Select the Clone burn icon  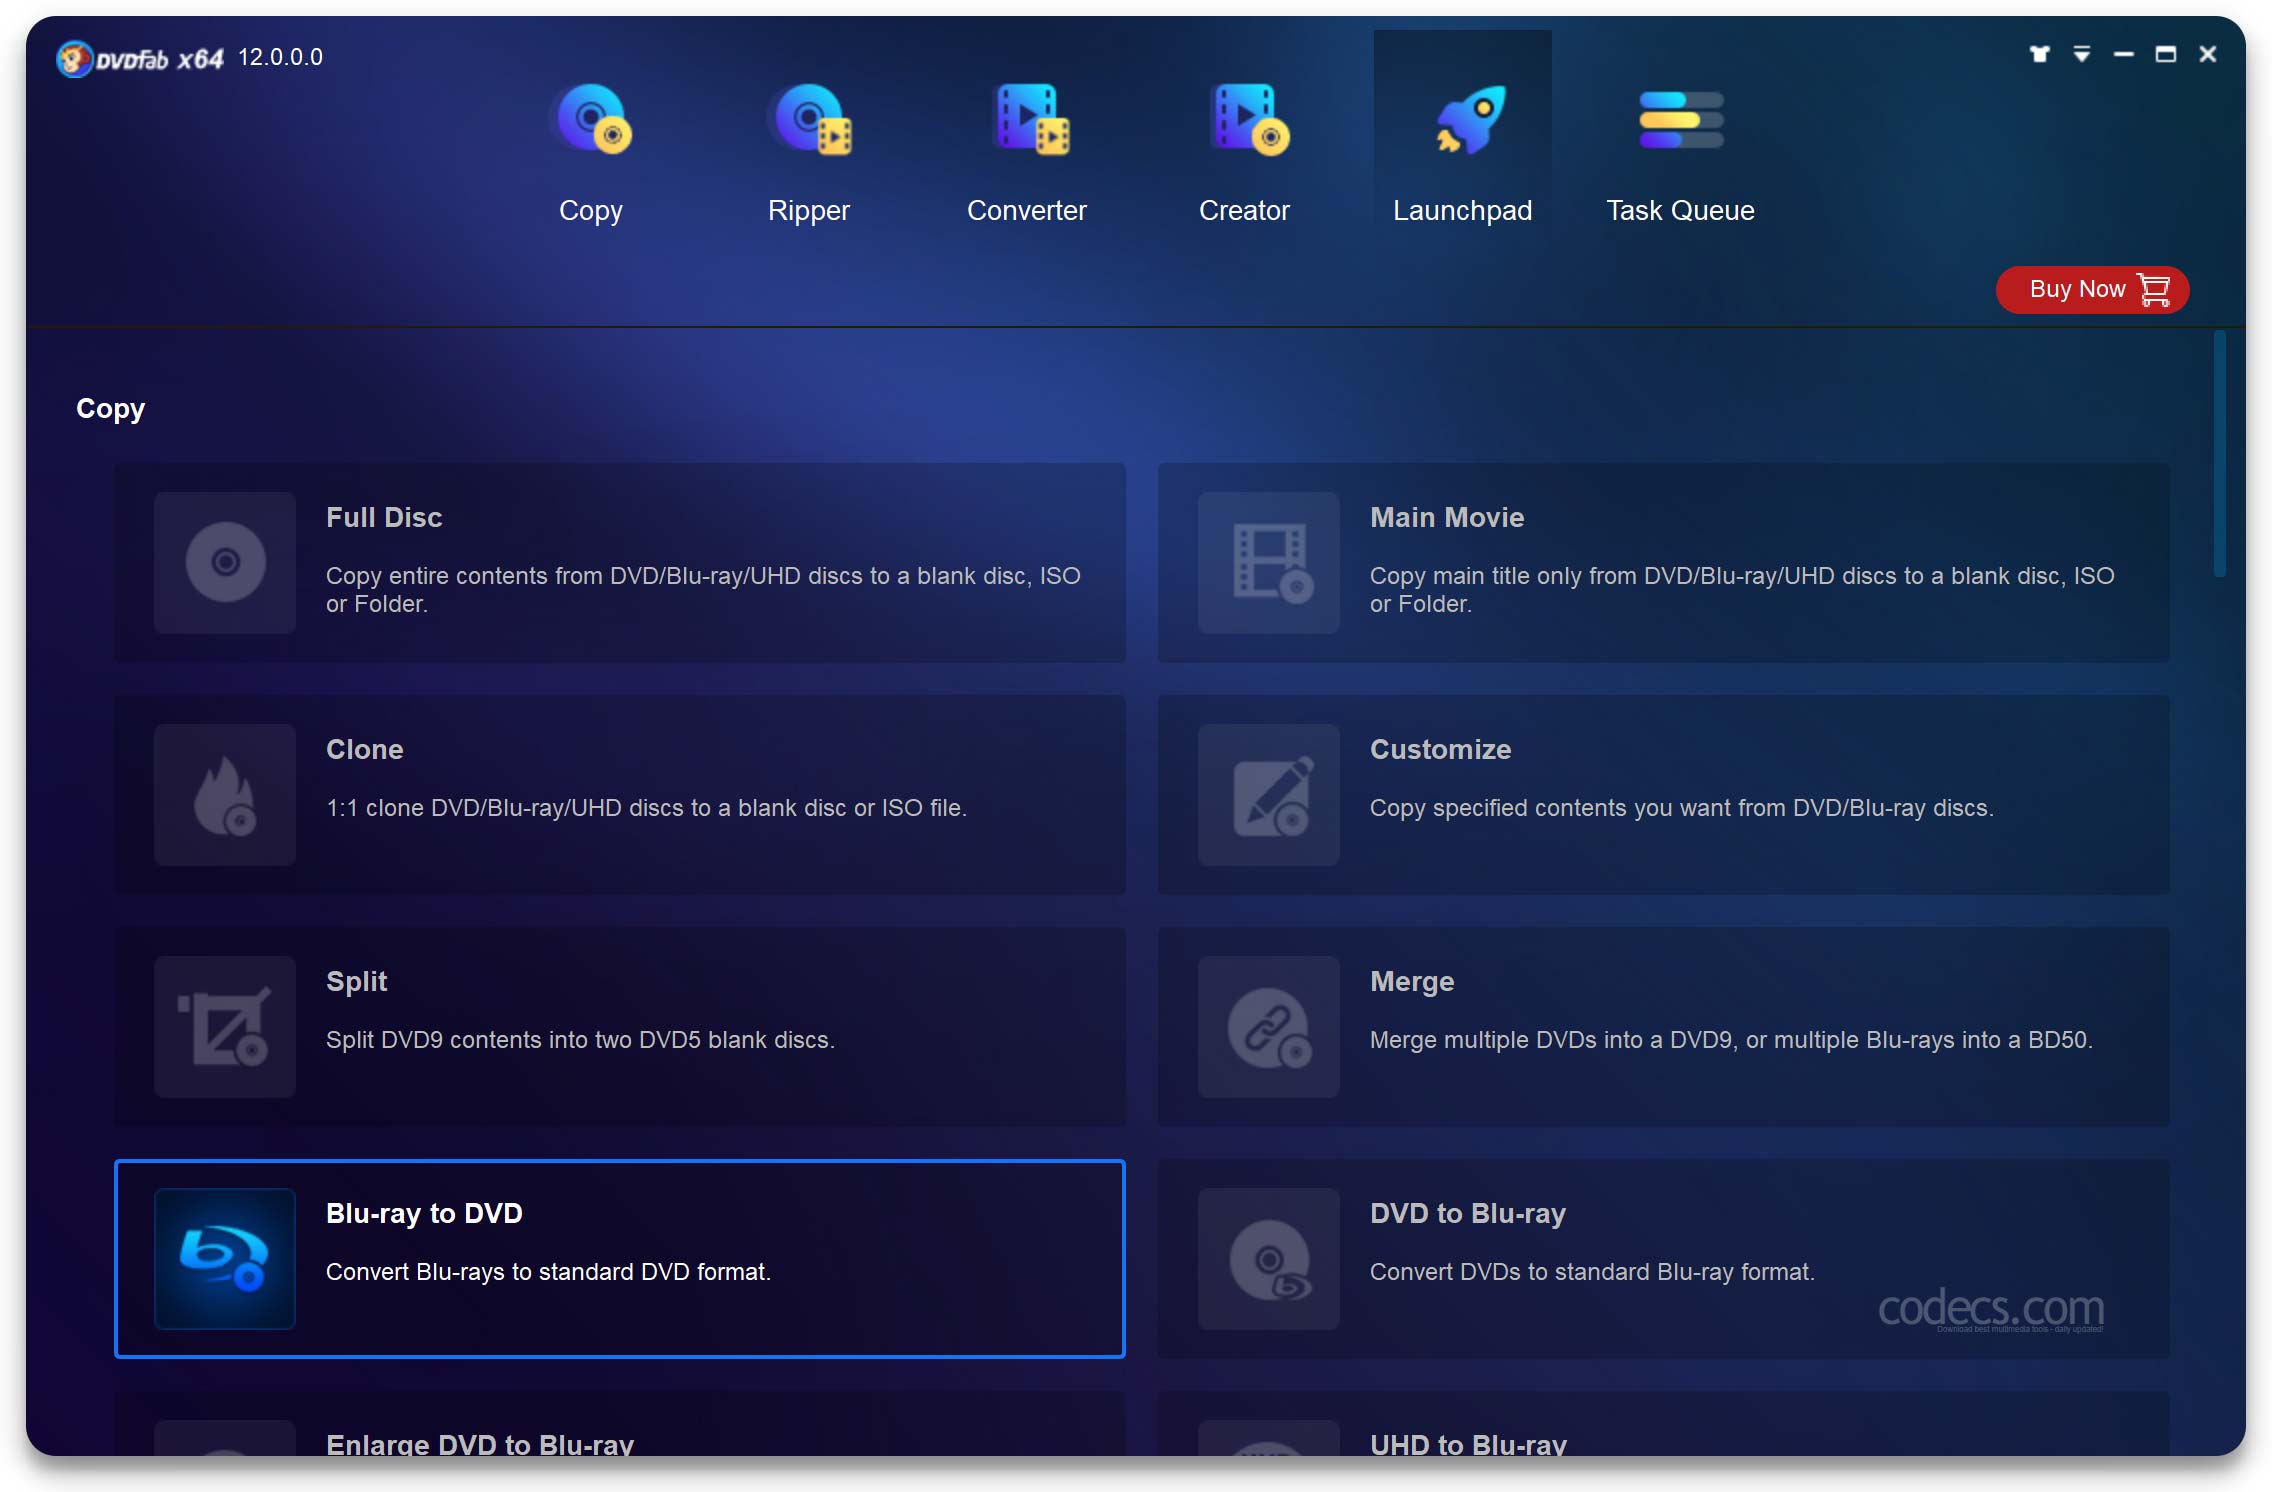tap(224, 795)
